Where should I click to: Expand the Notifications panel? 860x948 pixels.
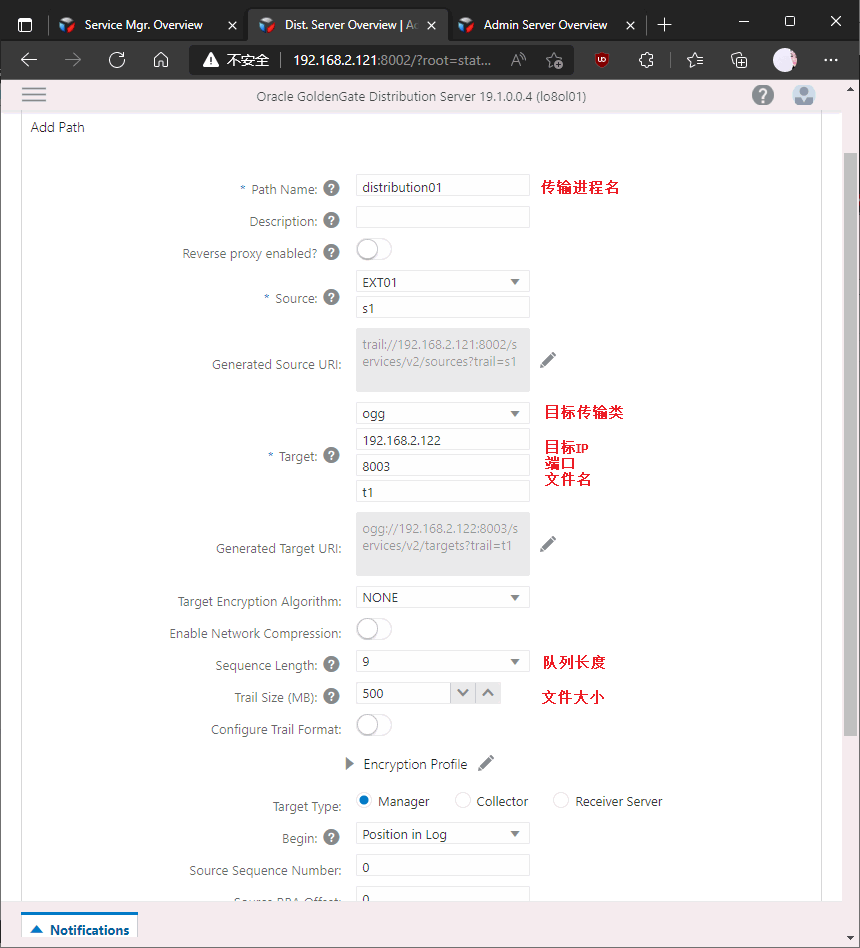(79, 929)
